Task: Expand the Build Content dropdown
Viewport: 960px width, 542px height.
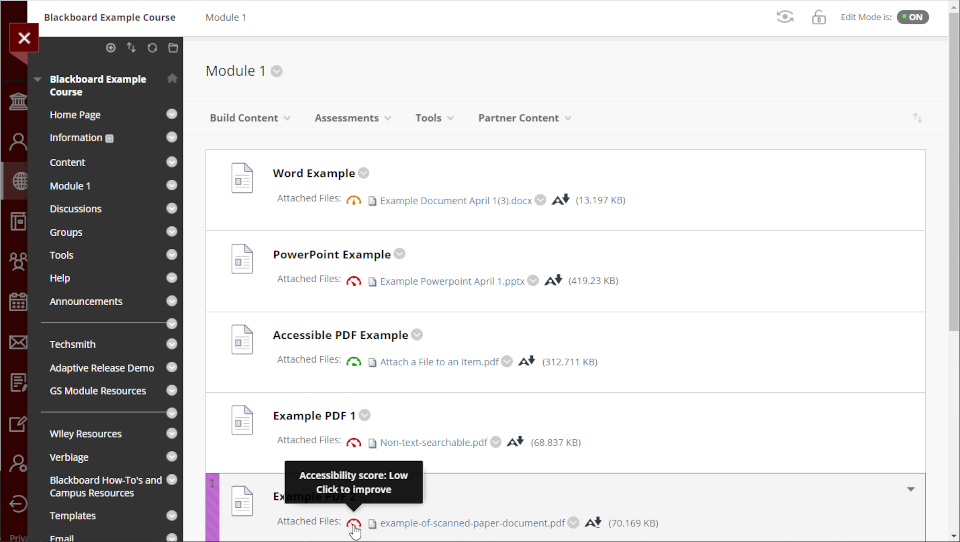Action: 250,118
